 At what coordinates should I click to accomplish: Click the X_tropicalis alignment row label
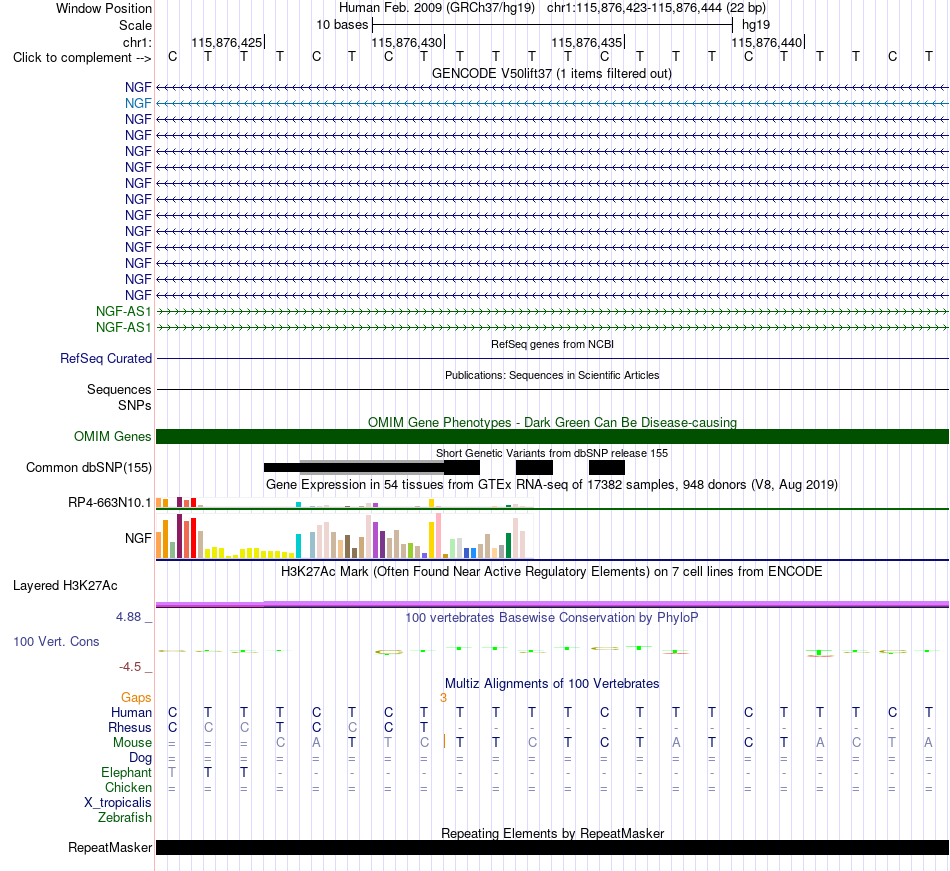118,803
